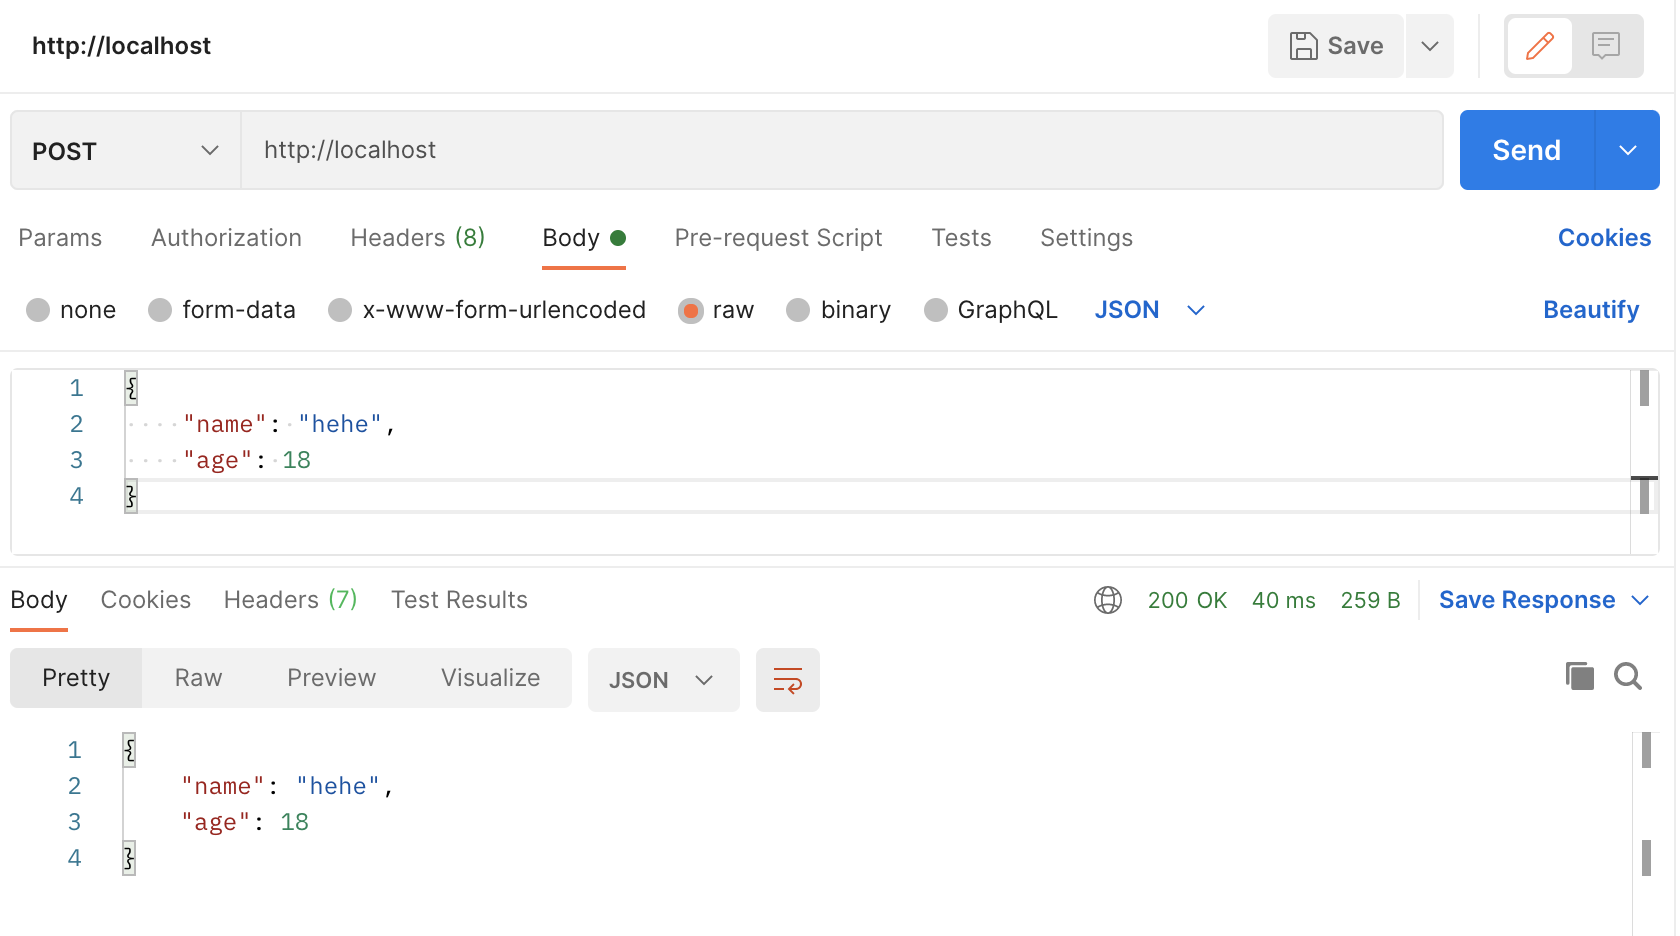The width and height of the screenshot is (1680, 936).
Task: Click the 18 age value in request body
Action: (x=297, y=460)
